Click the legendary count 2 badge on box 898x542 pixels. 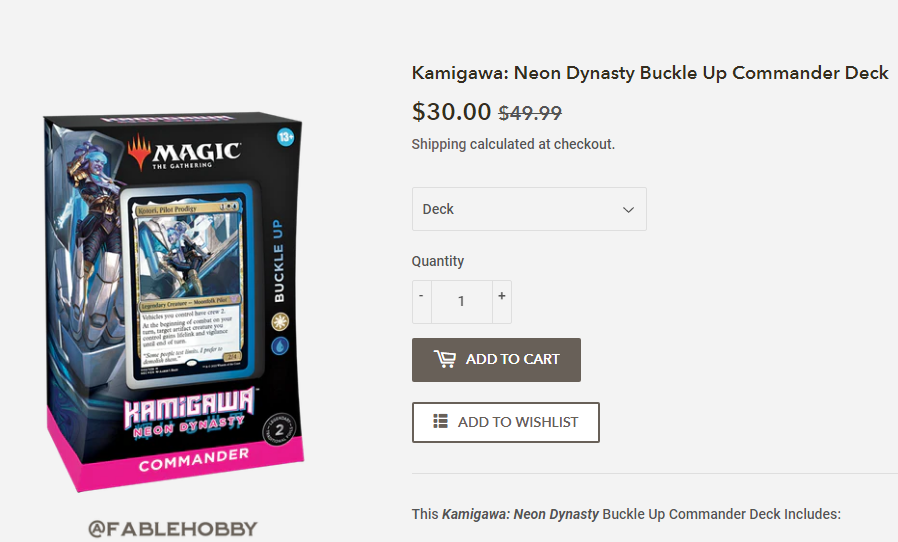279,430
